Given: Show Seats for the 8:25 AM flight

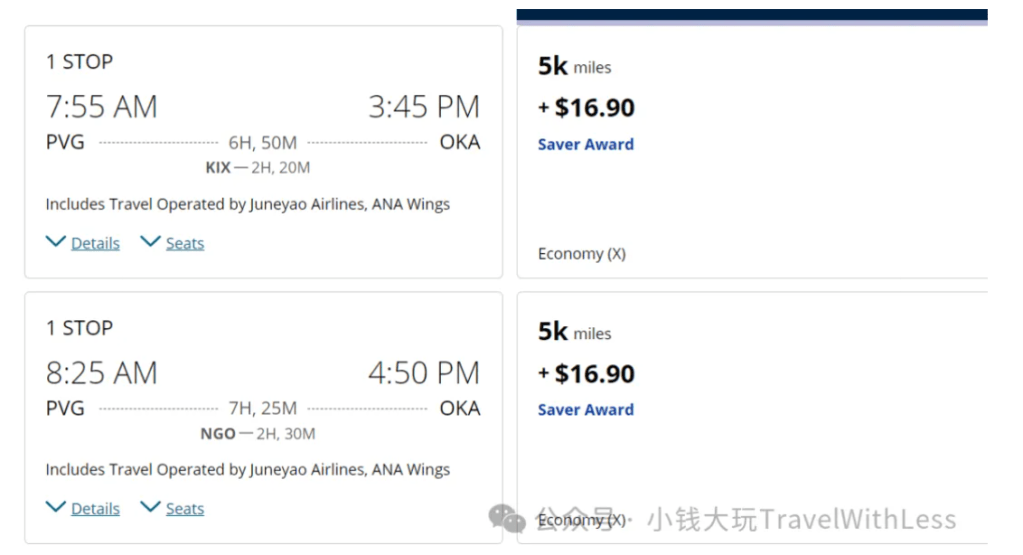Looking at the screenshot, I should 185,509.
